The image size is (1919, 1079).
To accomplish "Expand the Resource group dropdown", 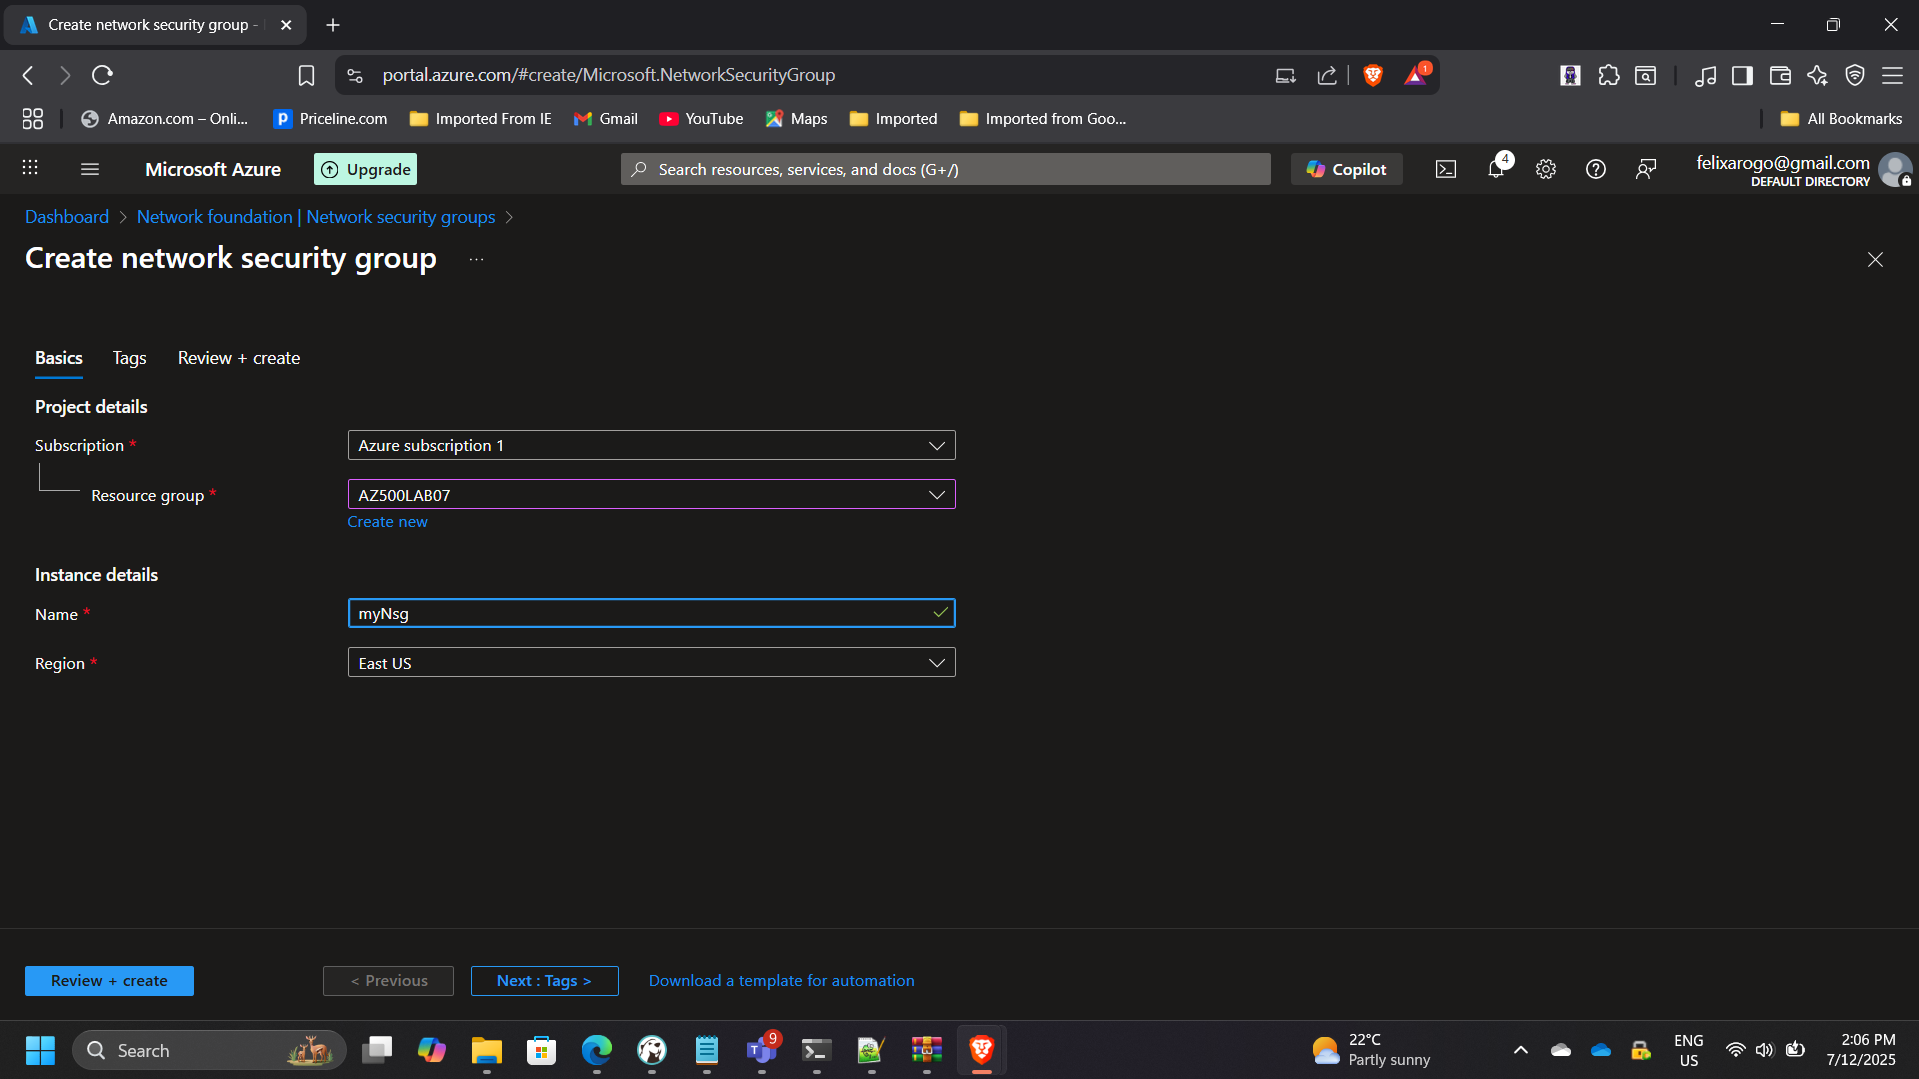I will pos(651,495).
